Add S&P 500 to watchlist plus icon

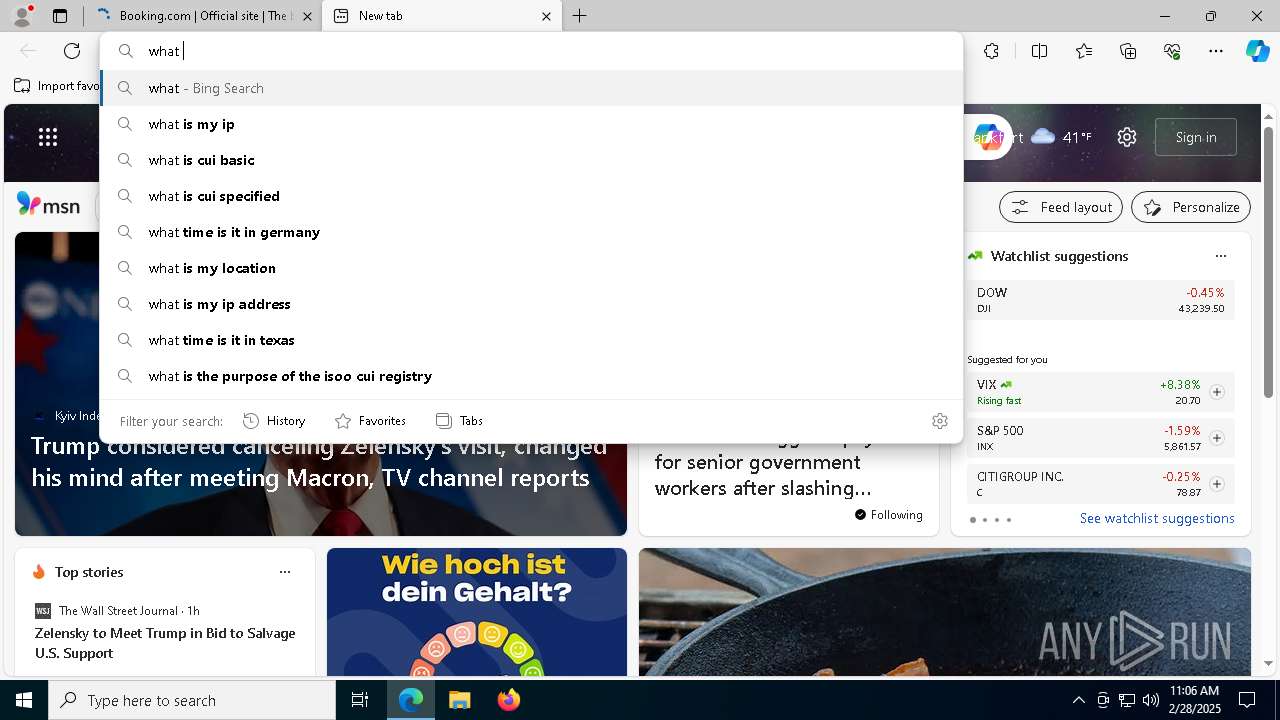pyautogui.click(x=1217, y=438)
